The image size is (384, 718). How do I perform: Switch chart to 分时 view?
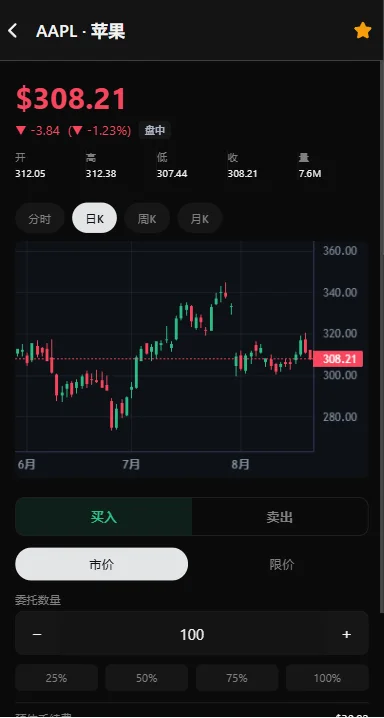coord(40,218)
